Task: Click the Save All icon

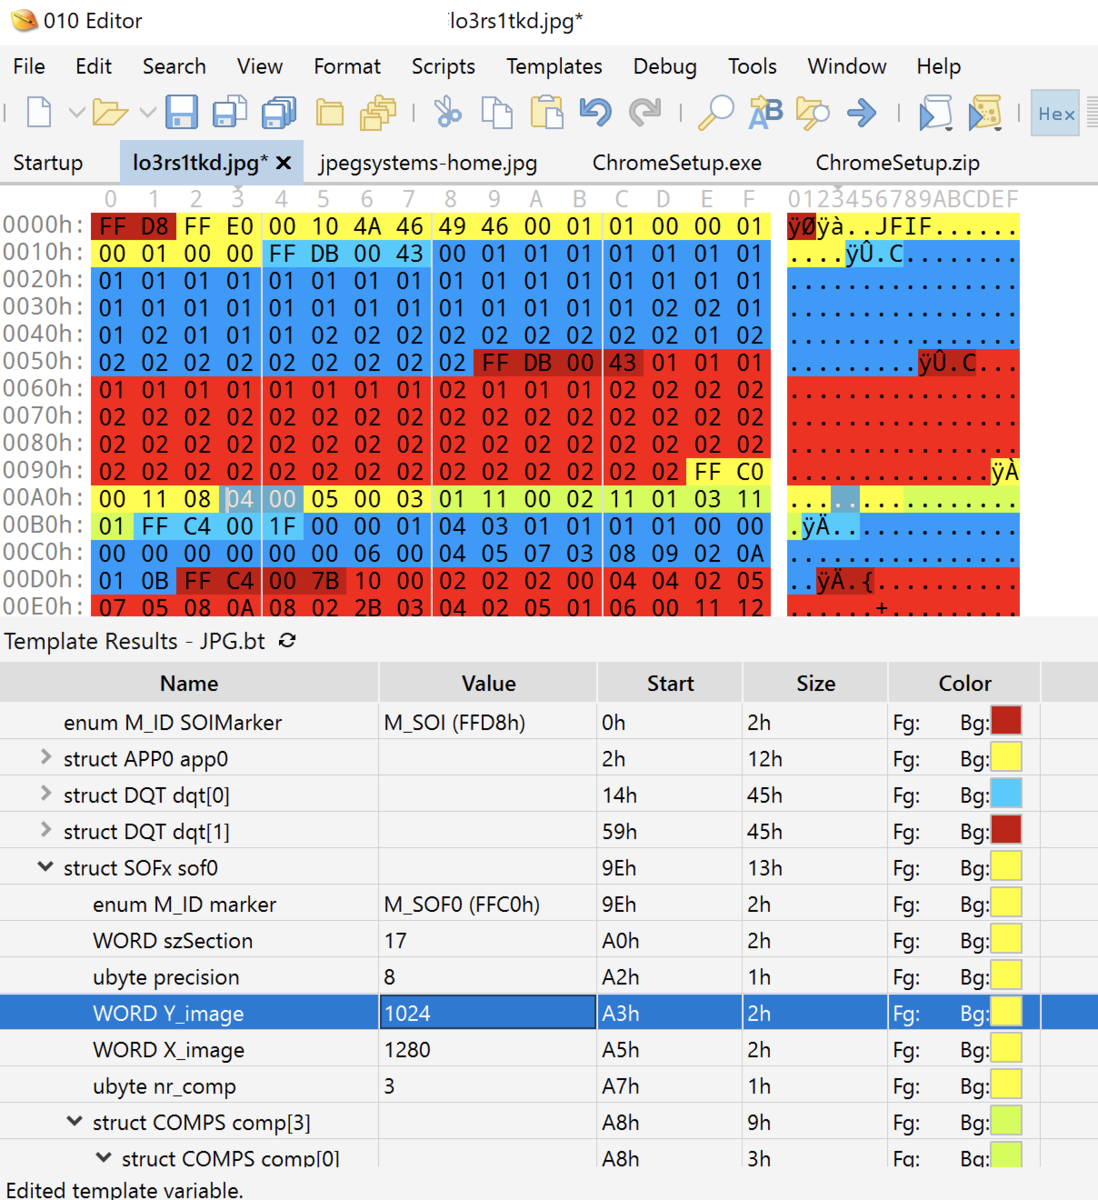Action: [x=279, y=112]
